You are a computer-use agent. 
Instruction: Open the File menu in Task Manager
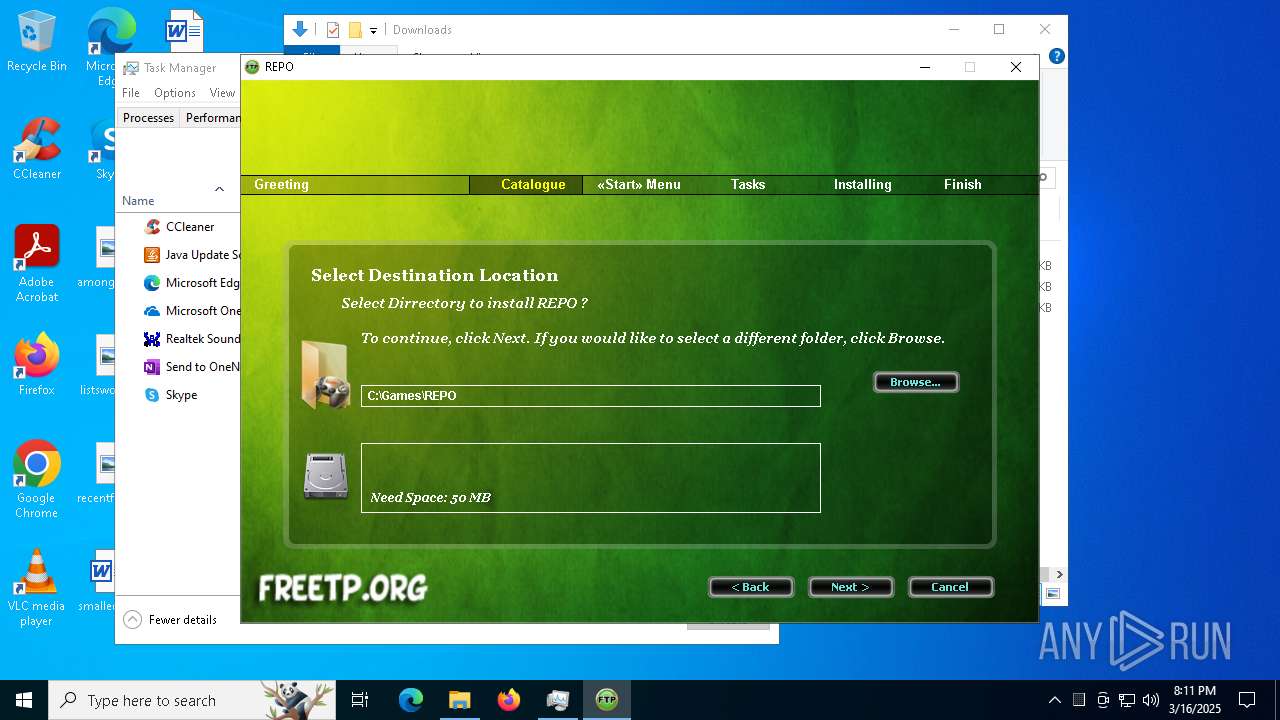pos(131,93)
